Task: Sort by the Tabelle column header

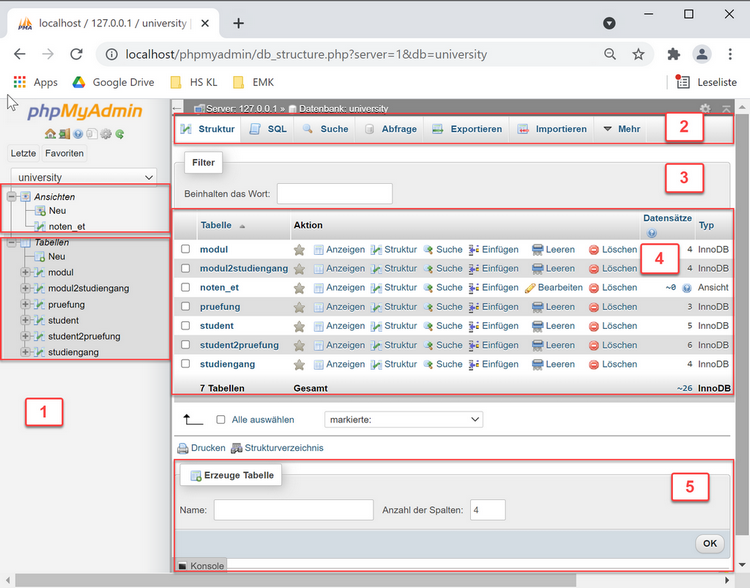Action: tap(216, 225)
